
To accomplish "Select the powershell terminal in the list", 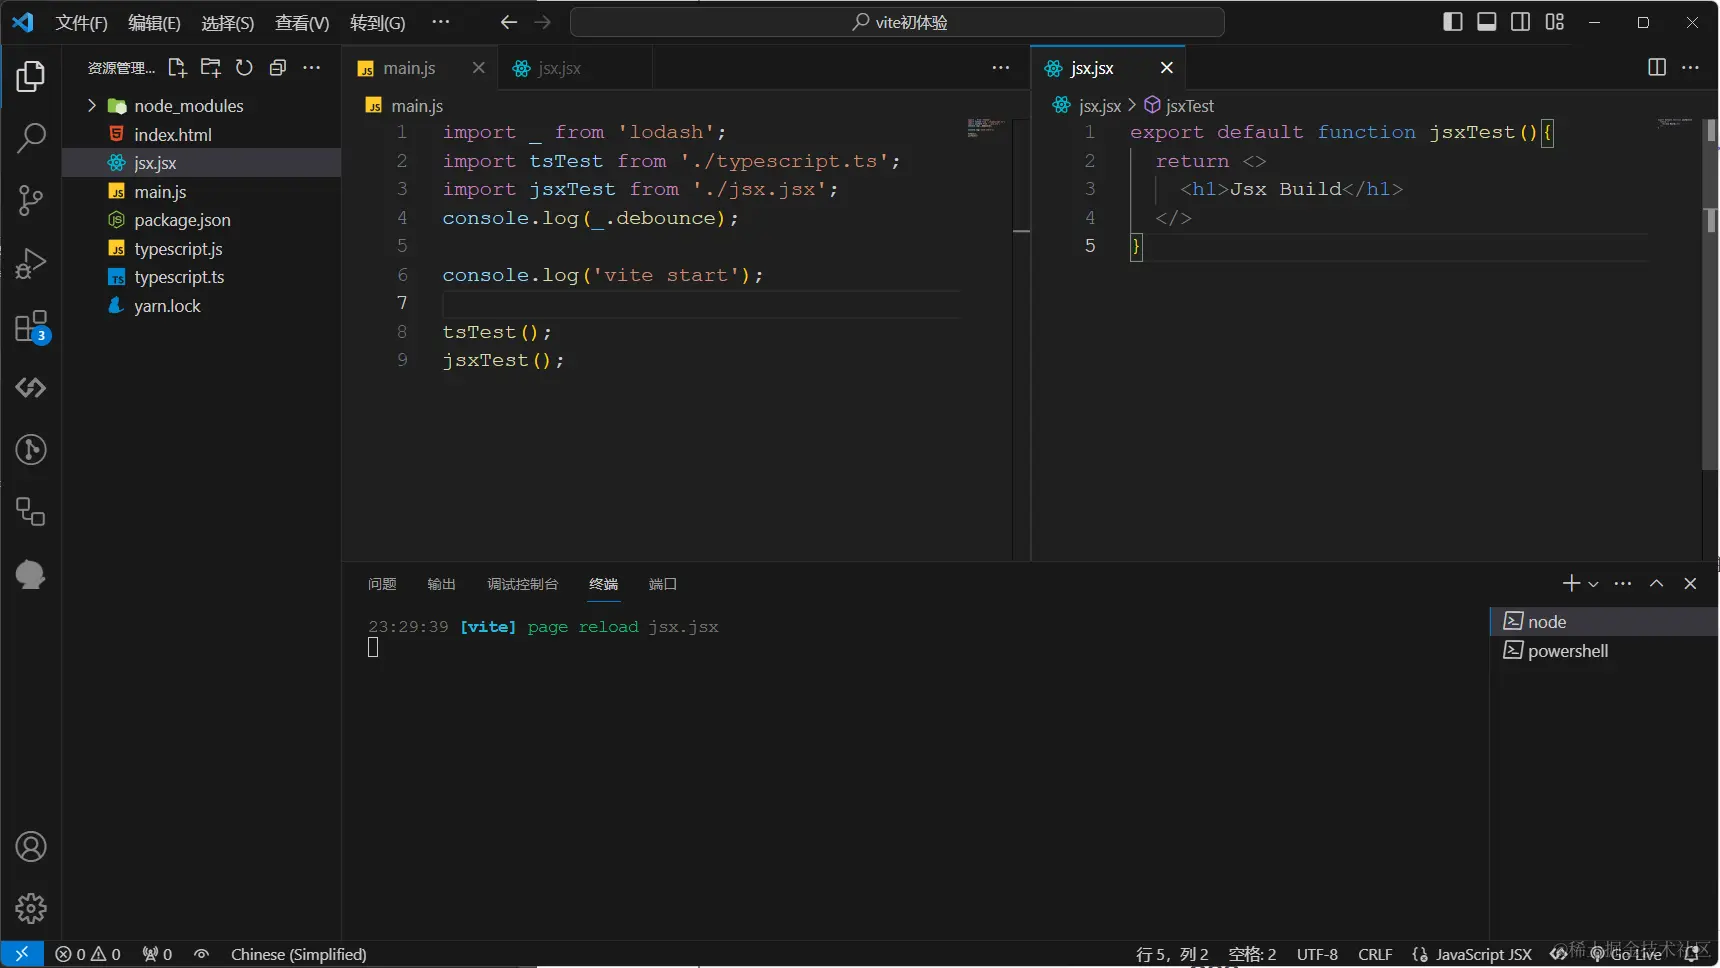I will [x=1603, y=651].
